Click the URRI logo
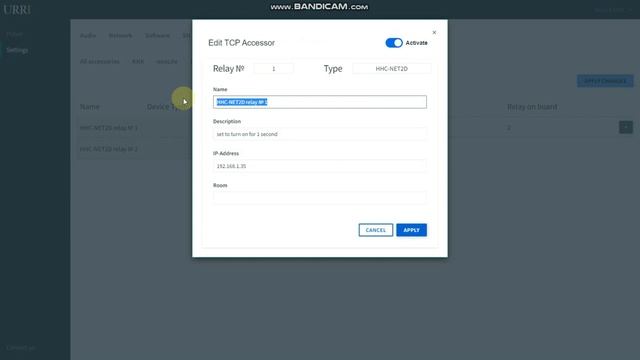 click(17, 10)
